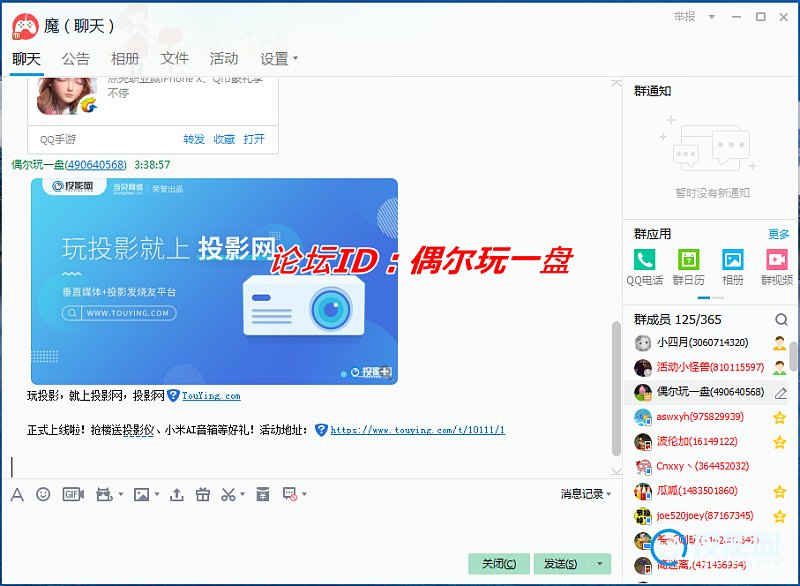Click the admin badge beside 小四月
This screenshot has width=800, height=586.
[x=779, y=343]
